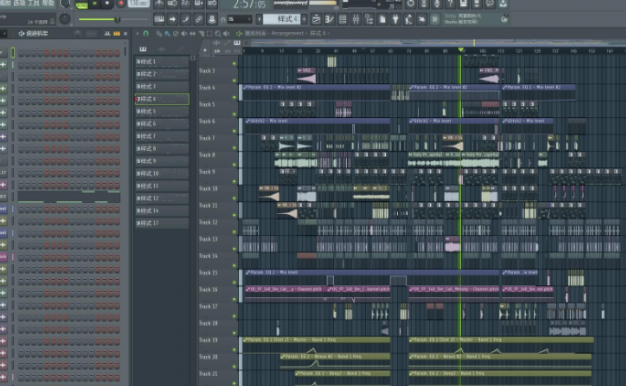Image resolution: width=626 pixels, height=386 pixels.
Task: Open the Piano roll window icon
Action: (329, 19)
